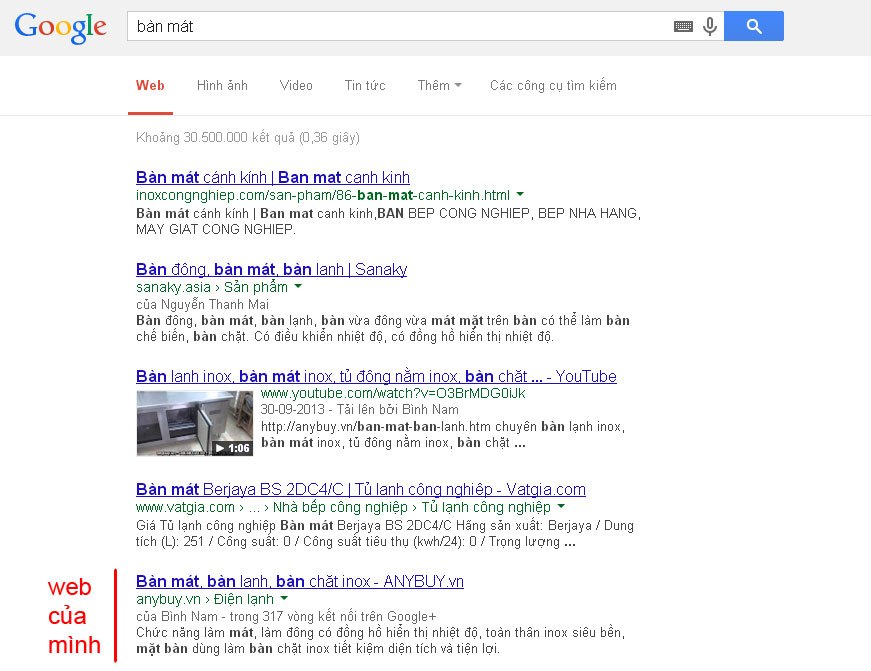871x671 pixels.
Task: Click the result count text "Khoảng 30.500.000 kết quả"
Action: click(216, 137)
